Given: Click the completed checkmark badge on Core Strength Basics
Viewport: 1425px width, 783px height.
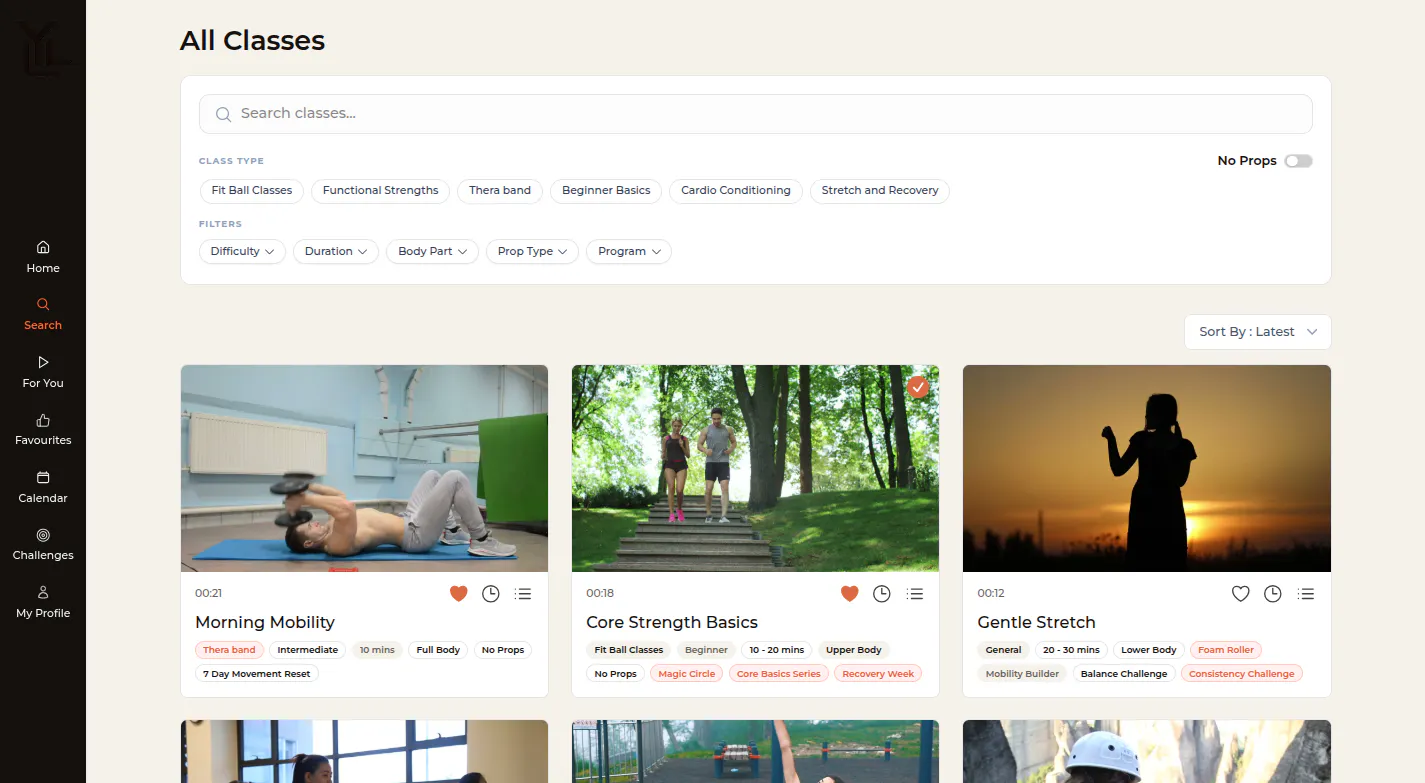Looking at the screenshot, I should coord(918,387).
